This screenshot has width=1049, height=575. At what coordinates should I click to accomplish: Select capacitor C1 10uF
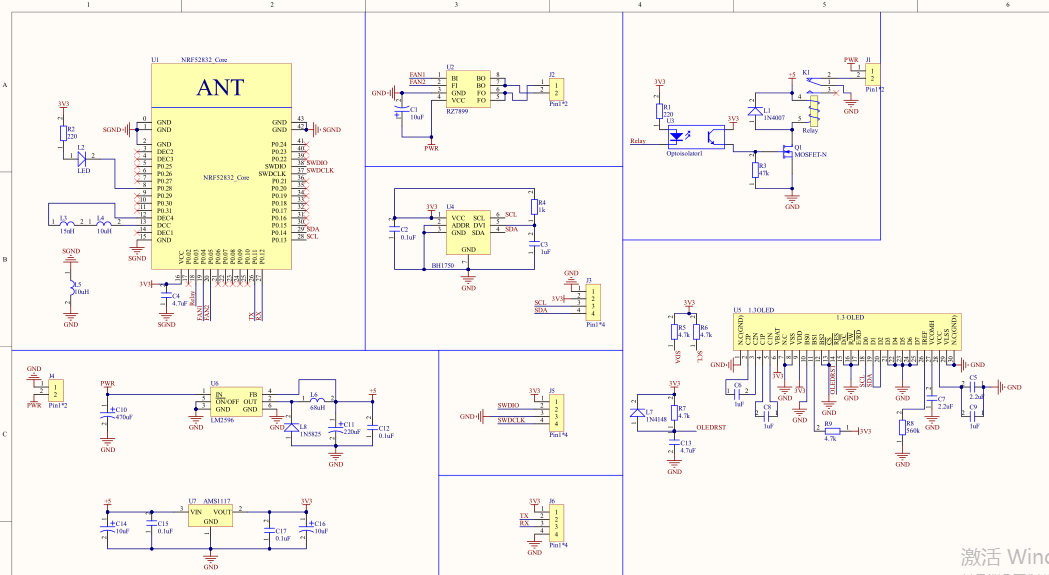(x=401, y=109)
